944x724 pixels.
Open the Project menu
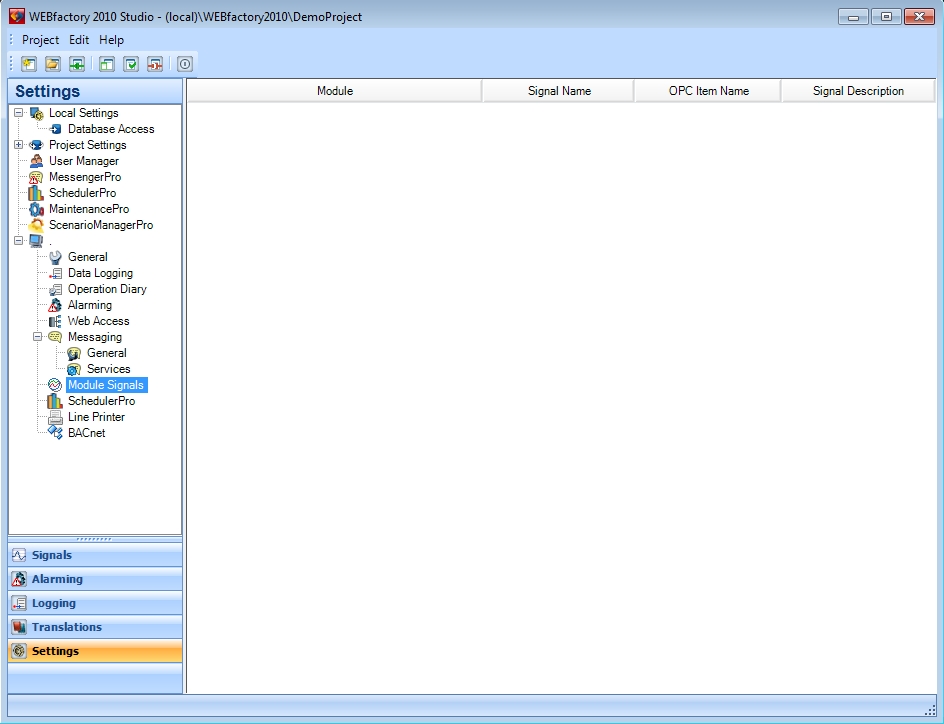pos(40,40)
